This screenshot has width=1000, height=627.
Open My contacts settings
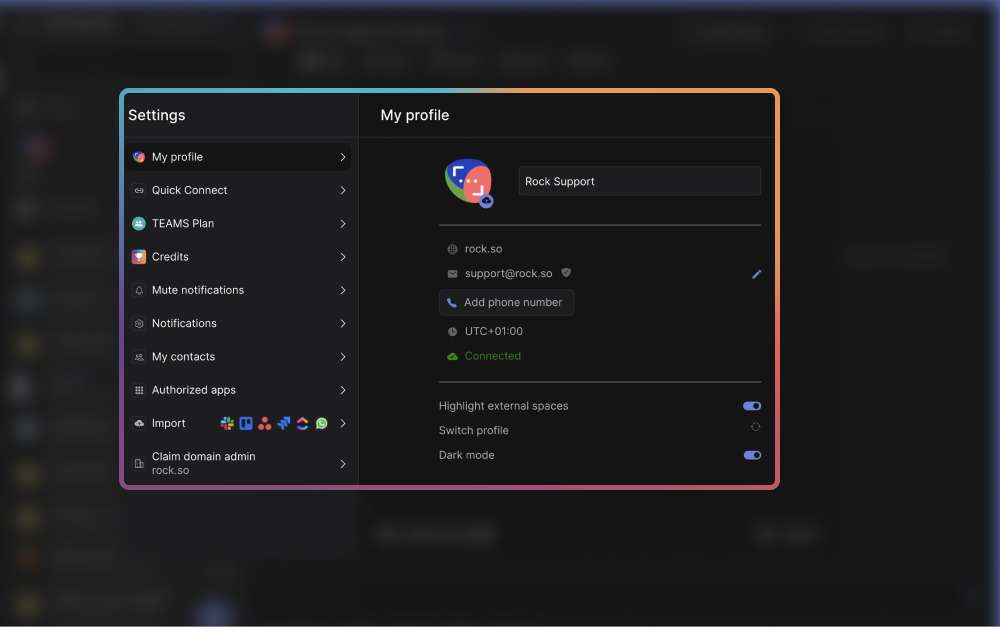(x=240, y=357)
